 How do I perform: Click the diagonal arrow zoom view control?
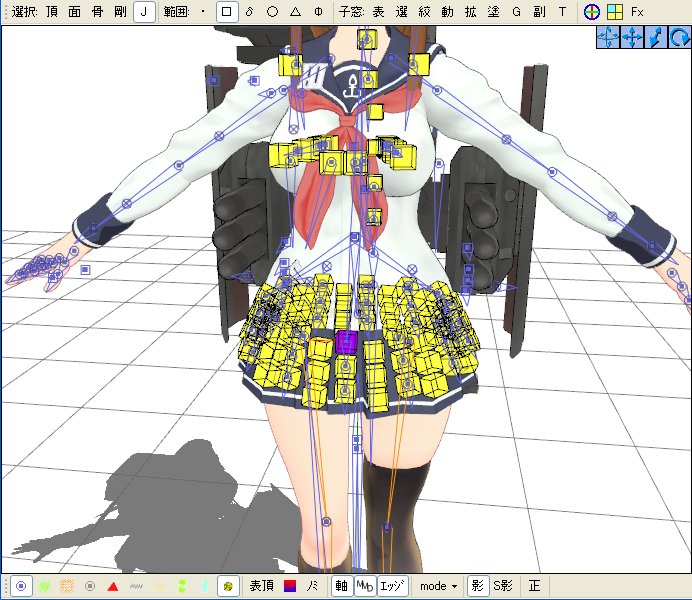[655, 37]
